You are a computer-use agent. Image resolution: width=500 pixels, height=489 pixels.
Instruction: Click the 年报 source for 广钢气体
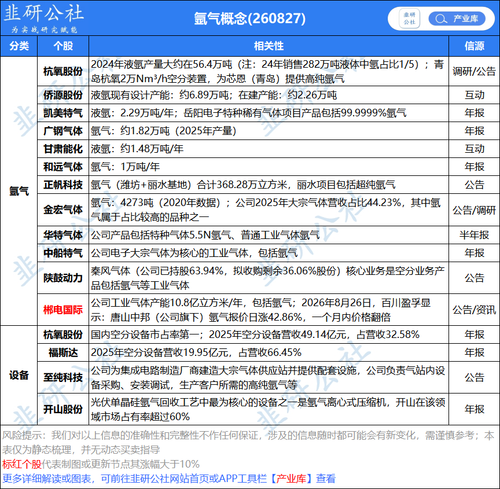[x=474, y=131]
